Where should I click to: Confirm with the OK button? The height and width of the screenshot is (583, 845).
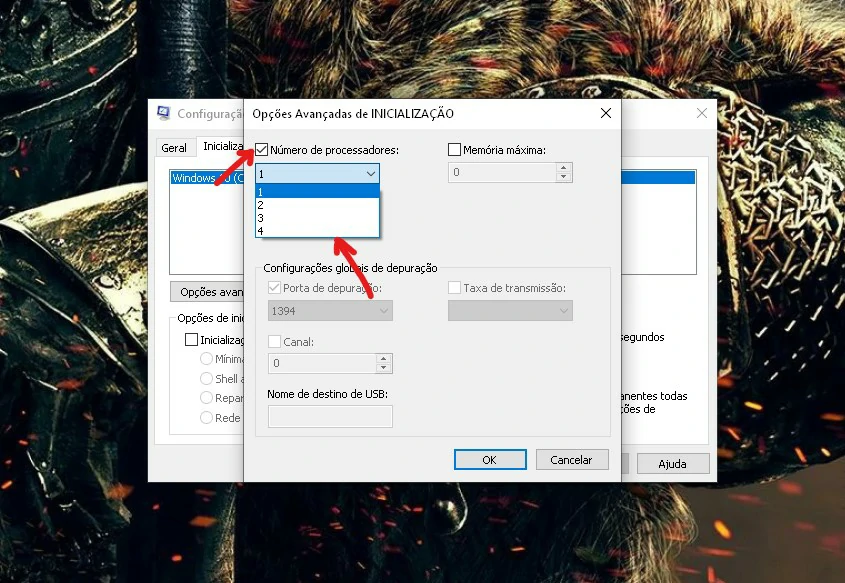[x=490, y=460]
